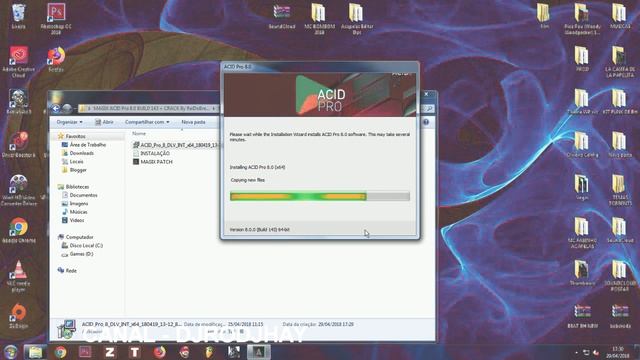Click Abrir in the Explorer toolbar
Viewport: 640px width, 360px height.
click(x=104, y=122)
